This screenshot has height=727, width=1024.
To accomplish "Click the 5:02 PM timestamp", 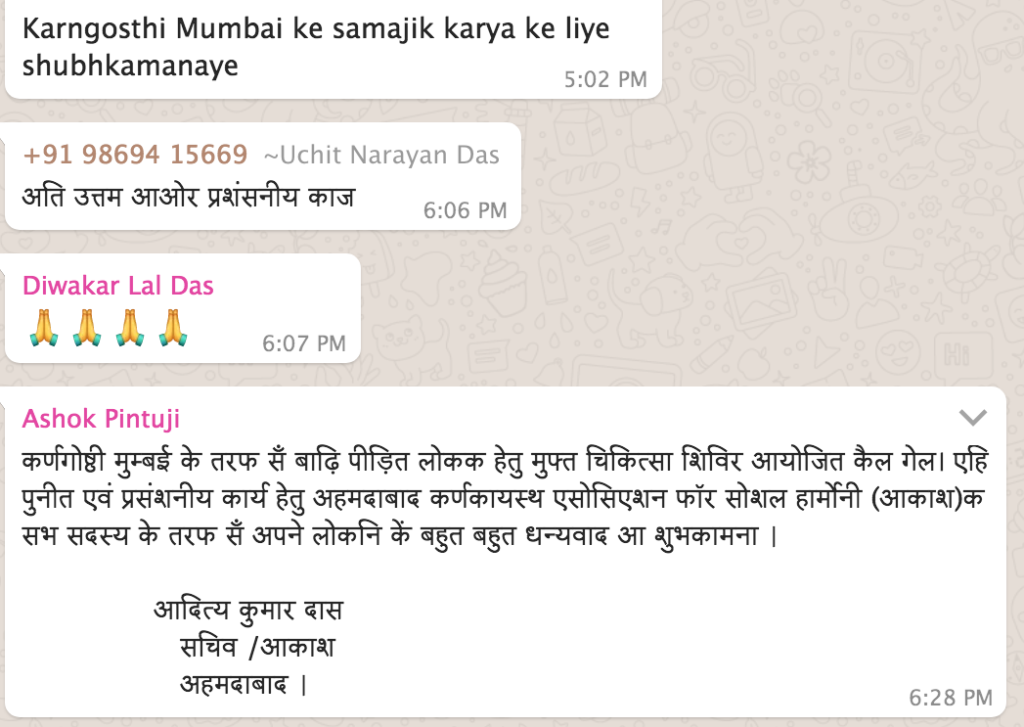I will (605, 80).
